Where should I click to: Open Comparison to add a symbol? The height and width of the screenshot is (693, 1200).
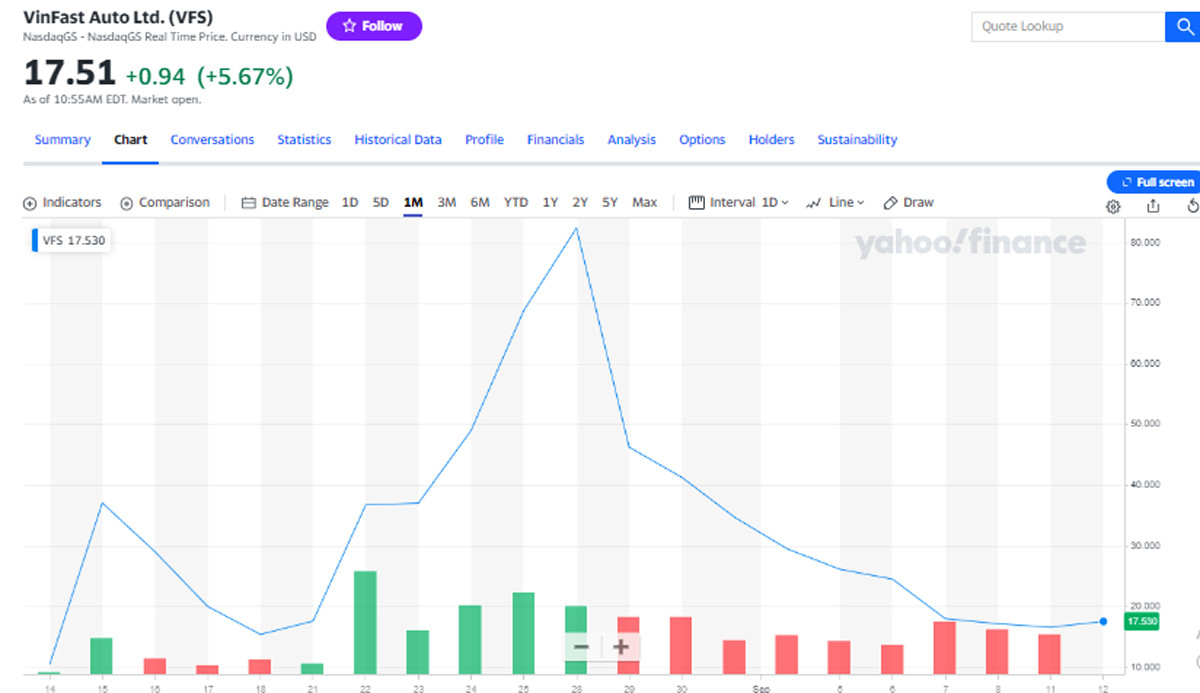tap(165, 202)
